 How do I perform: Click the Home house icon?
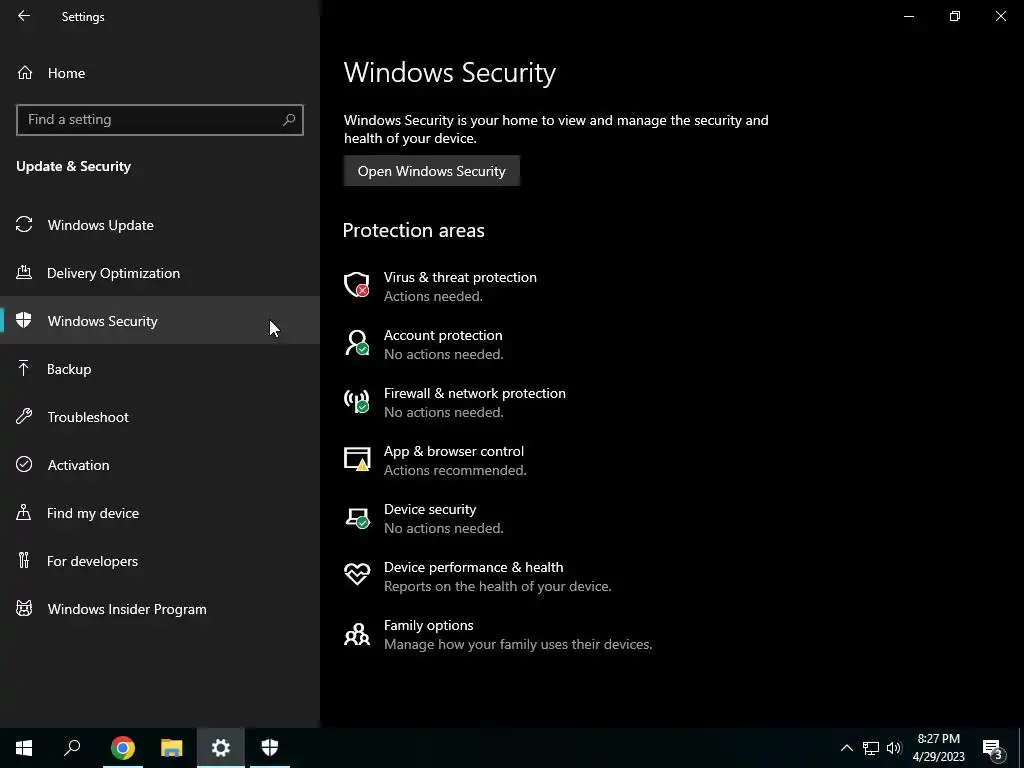25,72
